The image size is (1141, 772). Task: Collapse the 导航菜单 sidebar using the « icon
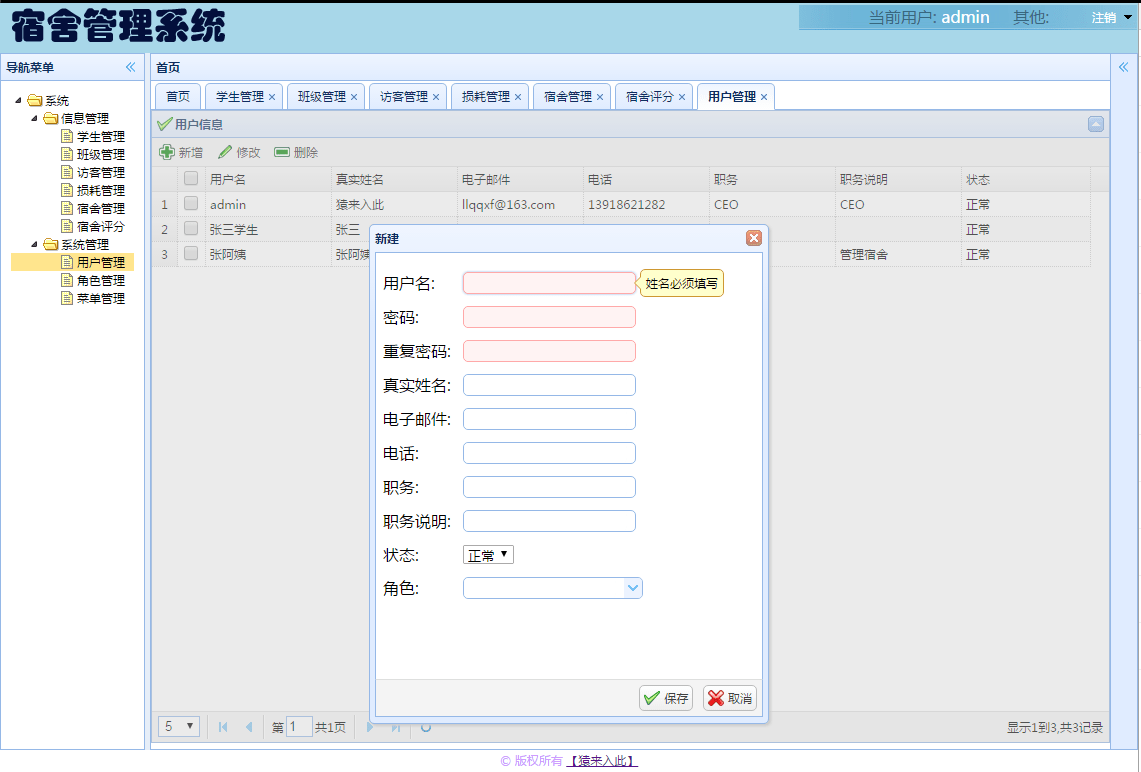click(129, 67)
